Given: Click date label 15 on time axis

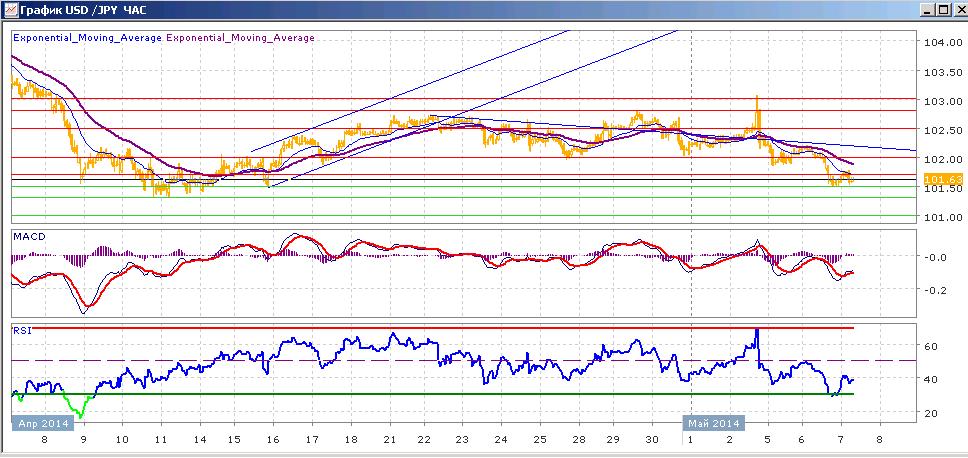Looking at the screenshot, I should (x=235, y=441).
